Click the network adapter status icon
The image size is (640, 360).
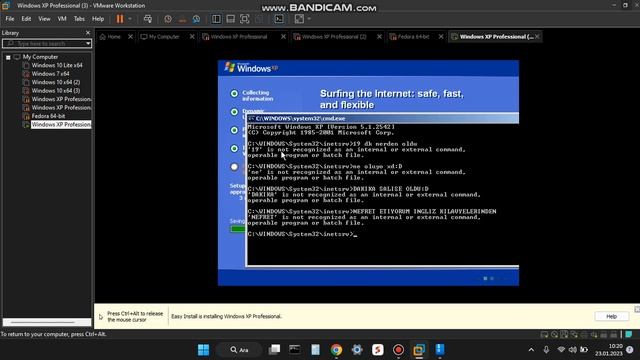click(574, 335)
